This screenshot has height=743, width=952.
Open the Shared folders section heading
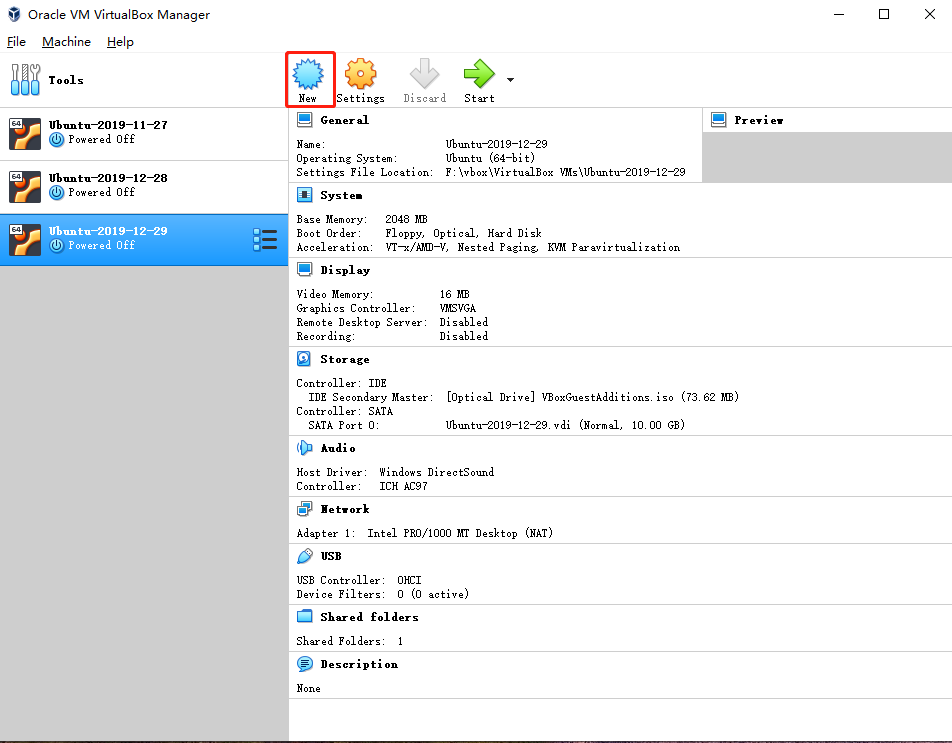369,617
